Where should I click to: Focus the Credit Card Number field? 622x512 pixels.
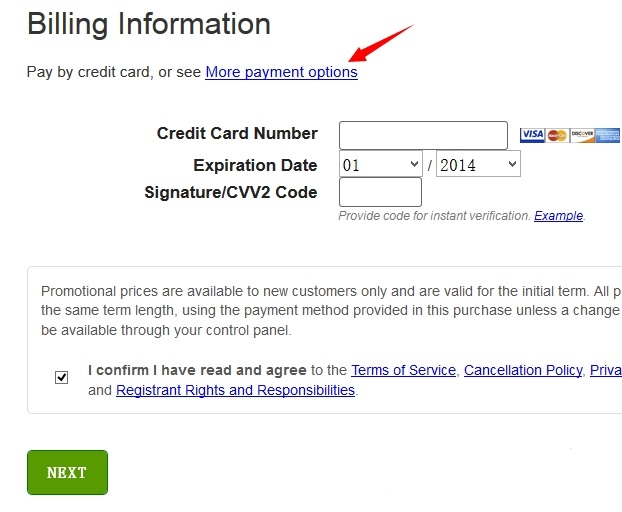coord(423,135)
